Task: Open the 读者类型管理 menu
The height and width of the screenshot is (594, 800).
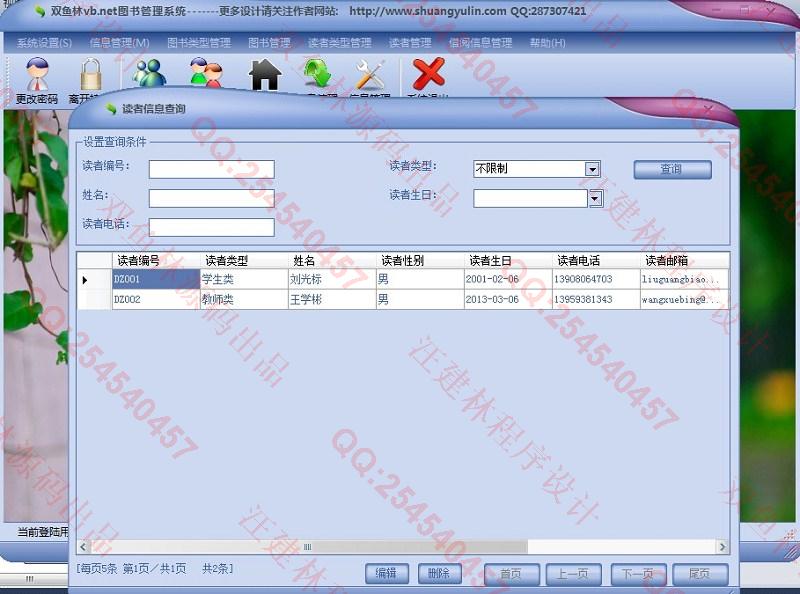Action: [x=340, y=43]
